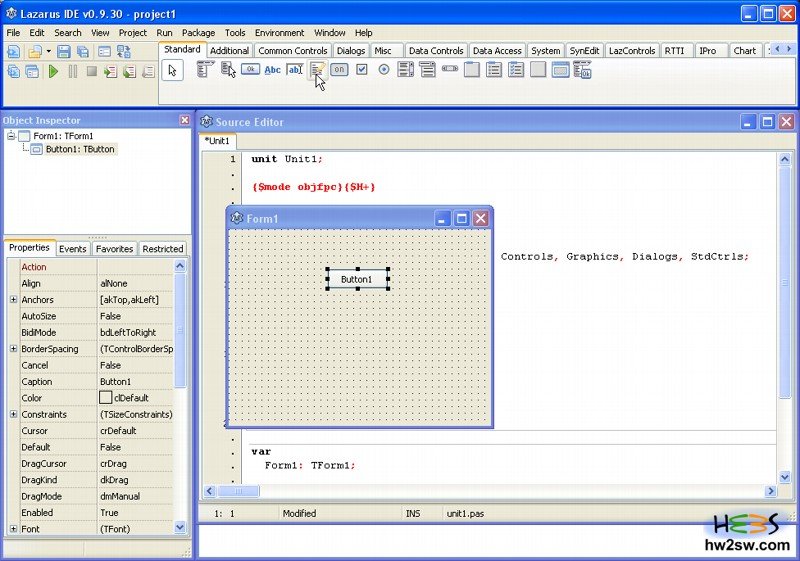Pick the TComboBox component in the palette

(x=428, y=69)
